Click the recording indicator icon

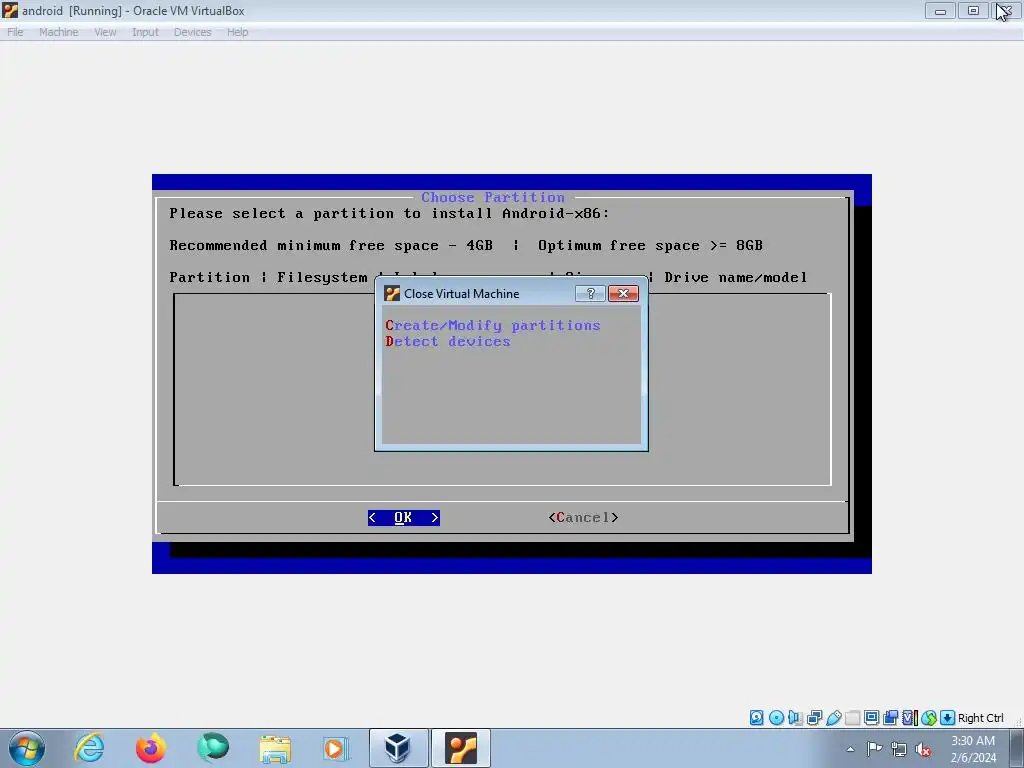(x=890, y=718)
